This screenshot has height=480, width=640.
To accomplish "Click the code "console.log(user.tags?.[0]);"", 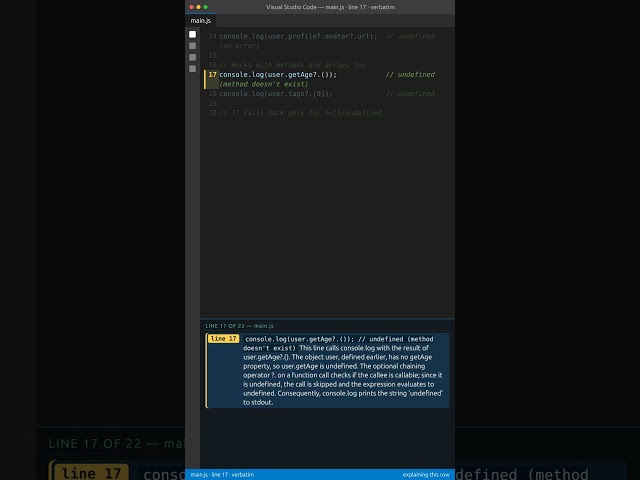I will [276, 94].
